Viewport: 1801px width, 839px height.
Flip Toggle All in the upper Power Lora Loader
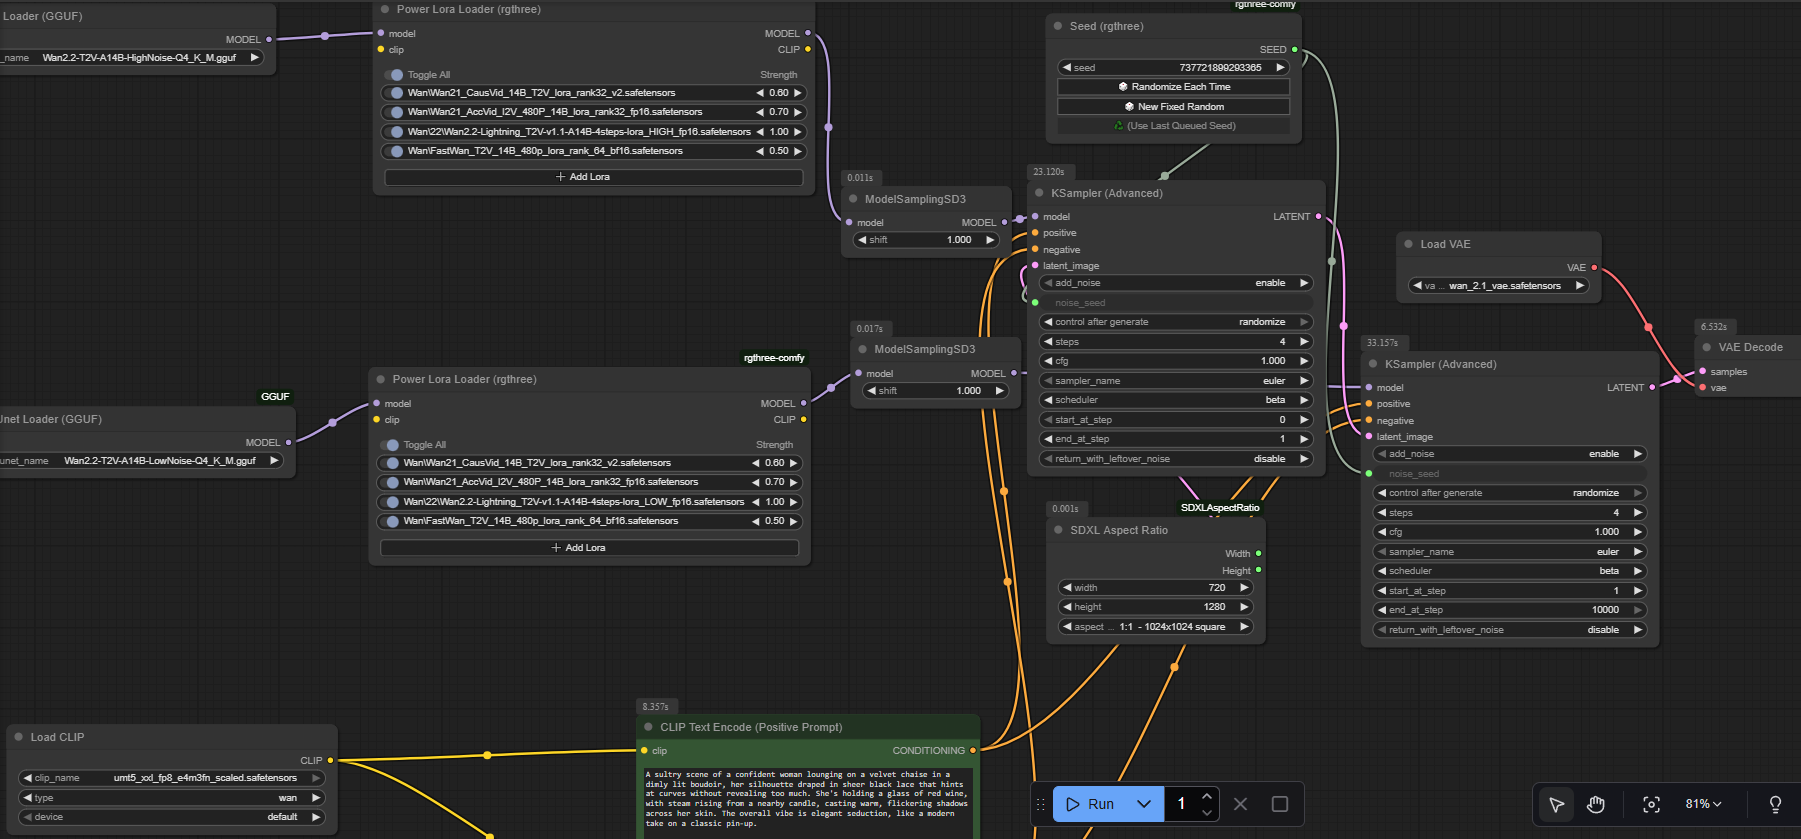coord(393,75)
